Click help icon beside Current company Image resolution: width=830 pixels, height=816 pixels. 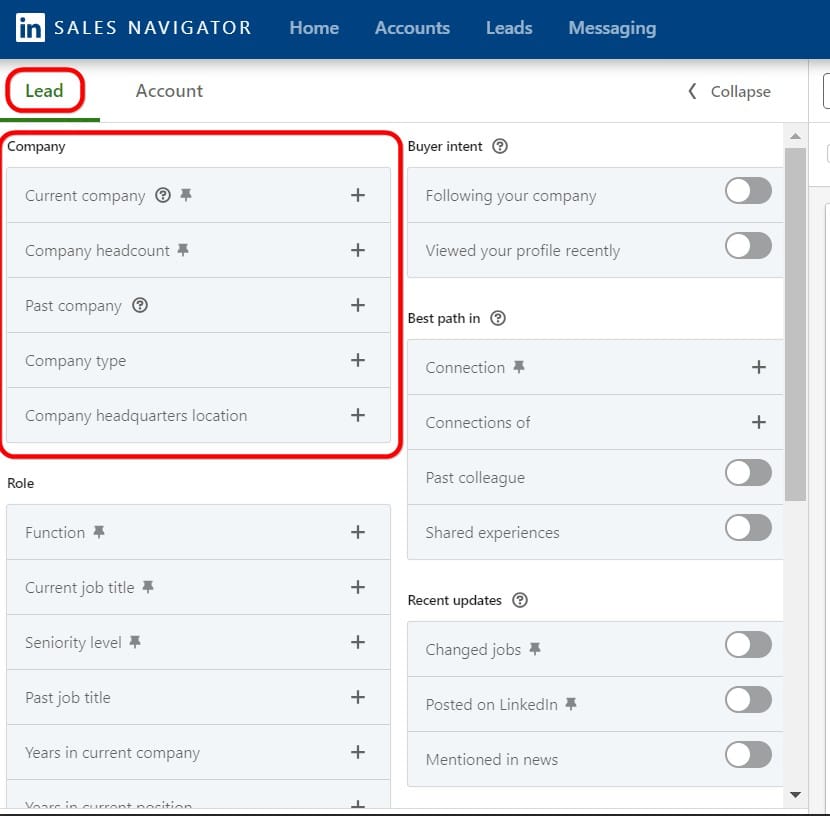click(163, 195)
